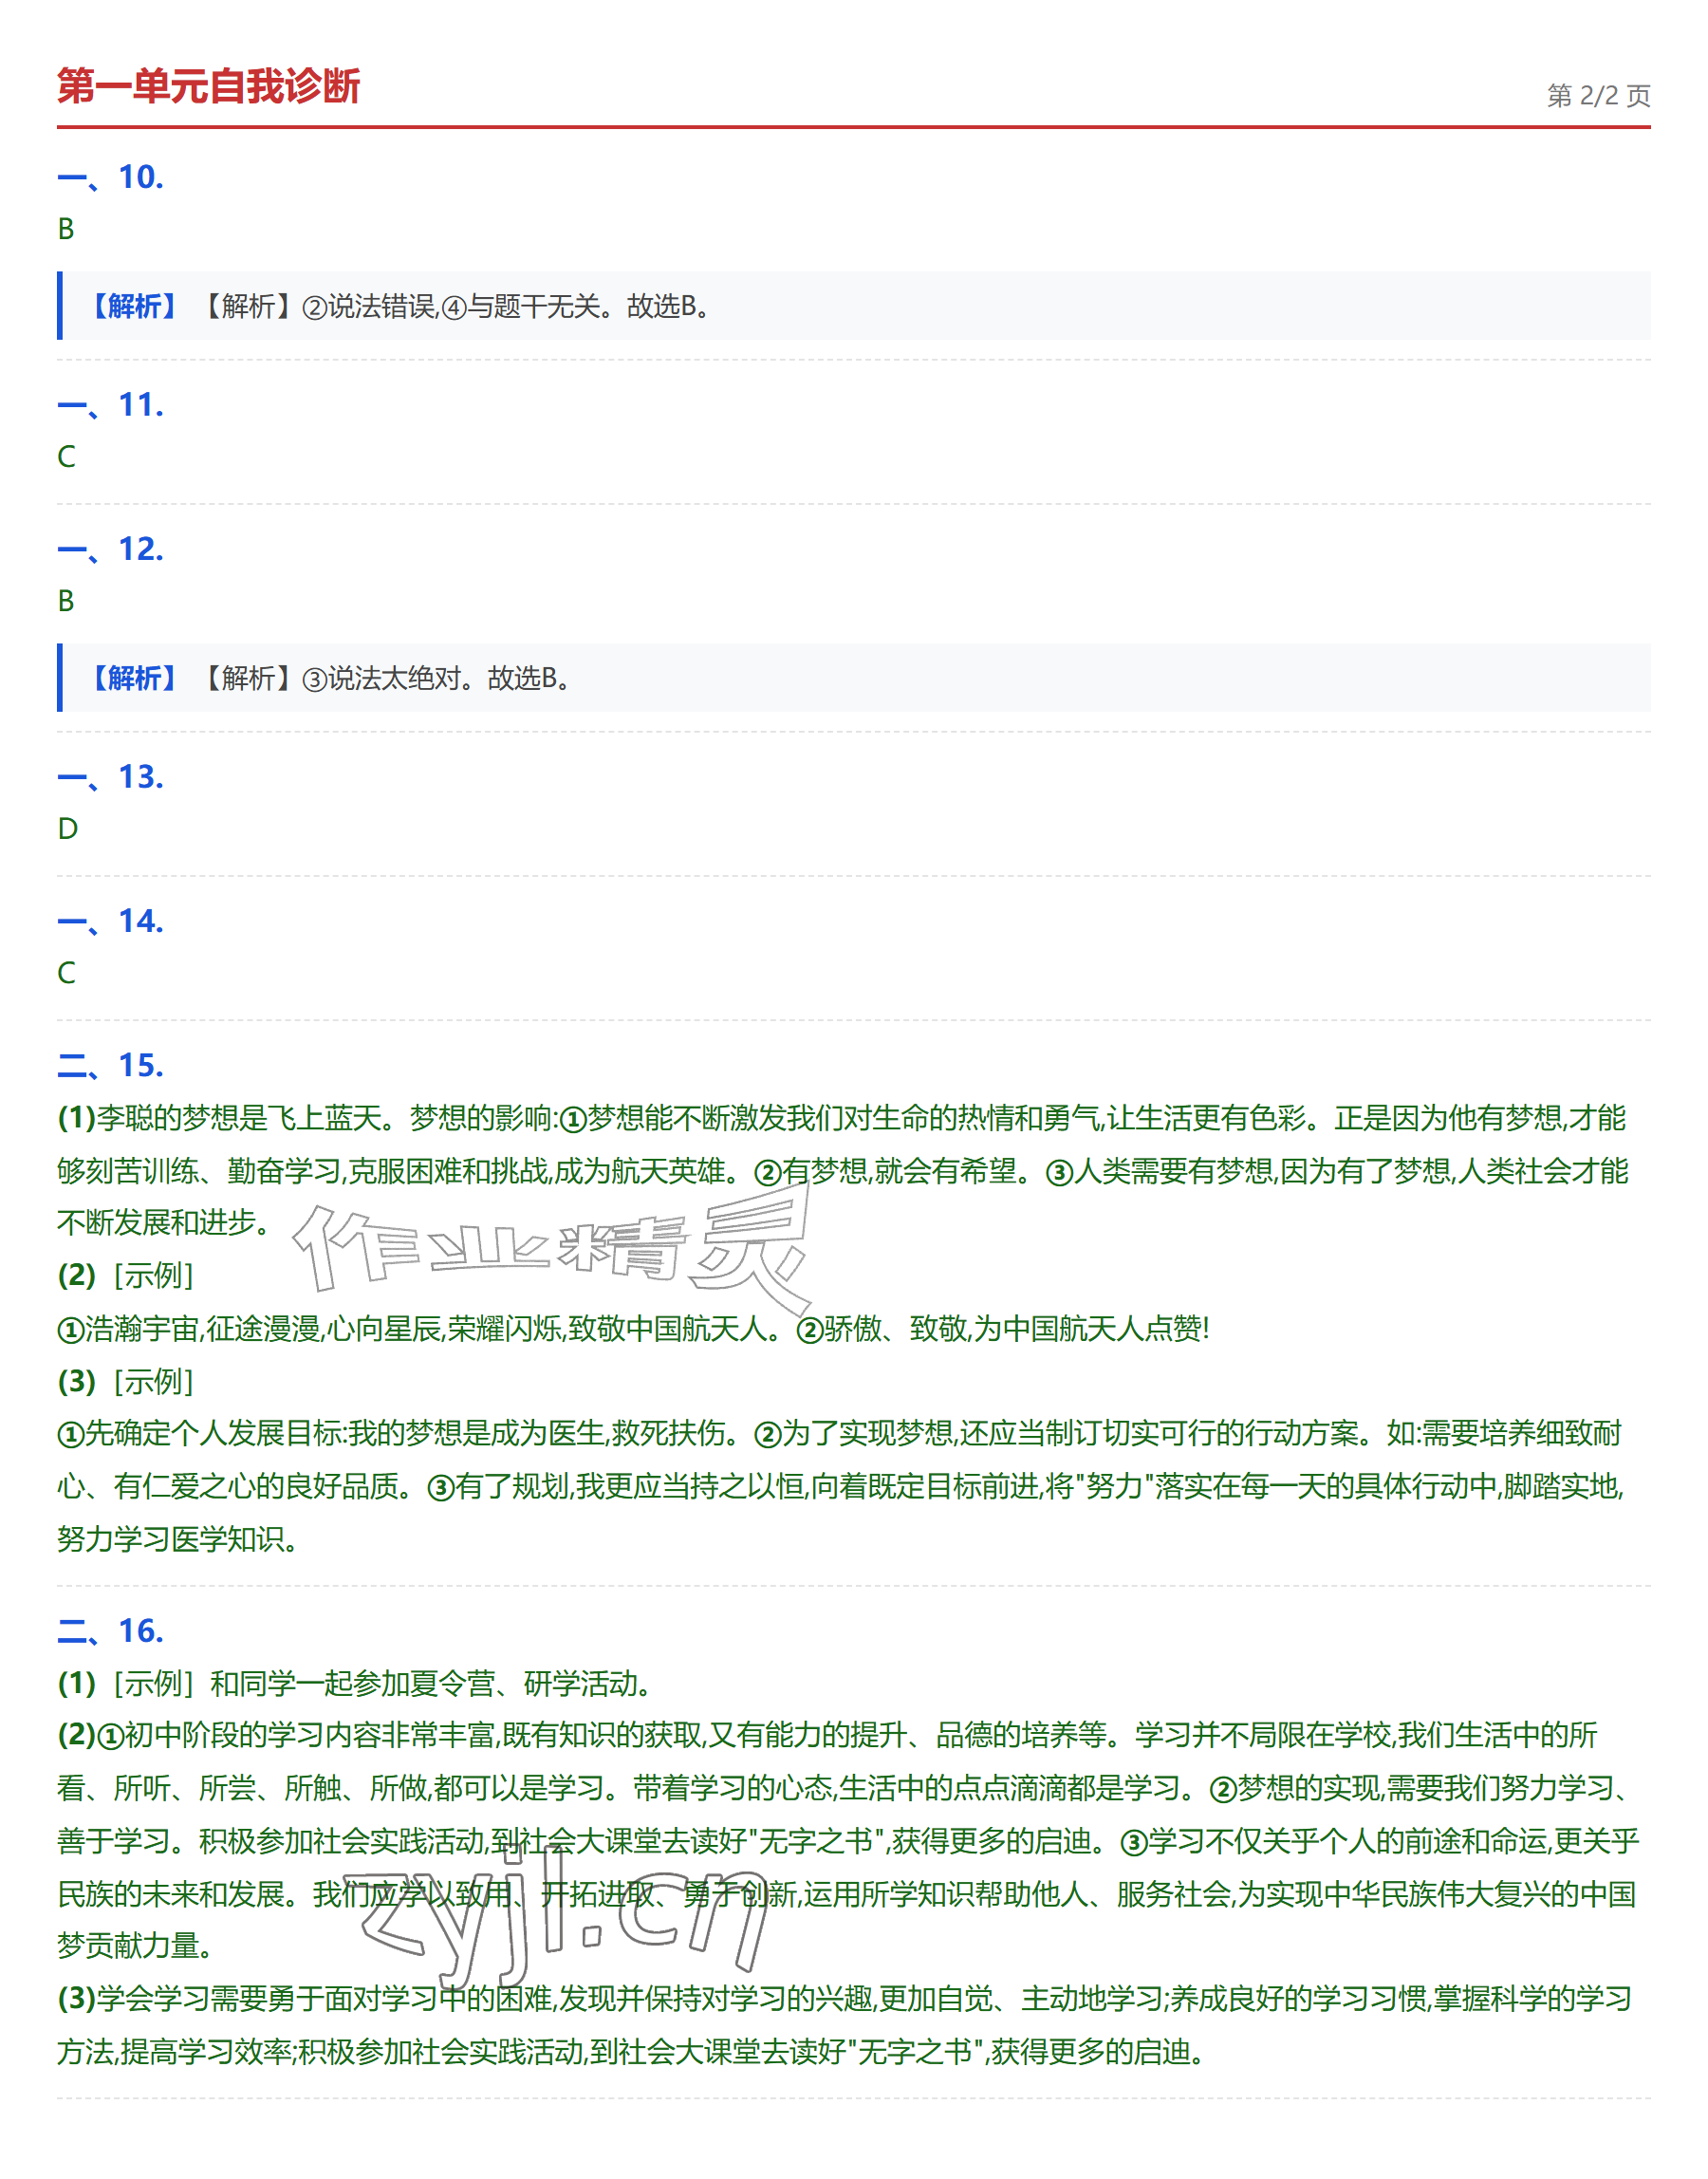Screen dimensions: 1708x2179
Task: Select question heading 二、15.
Action: pyautogui.click(x=111, y=1065)
